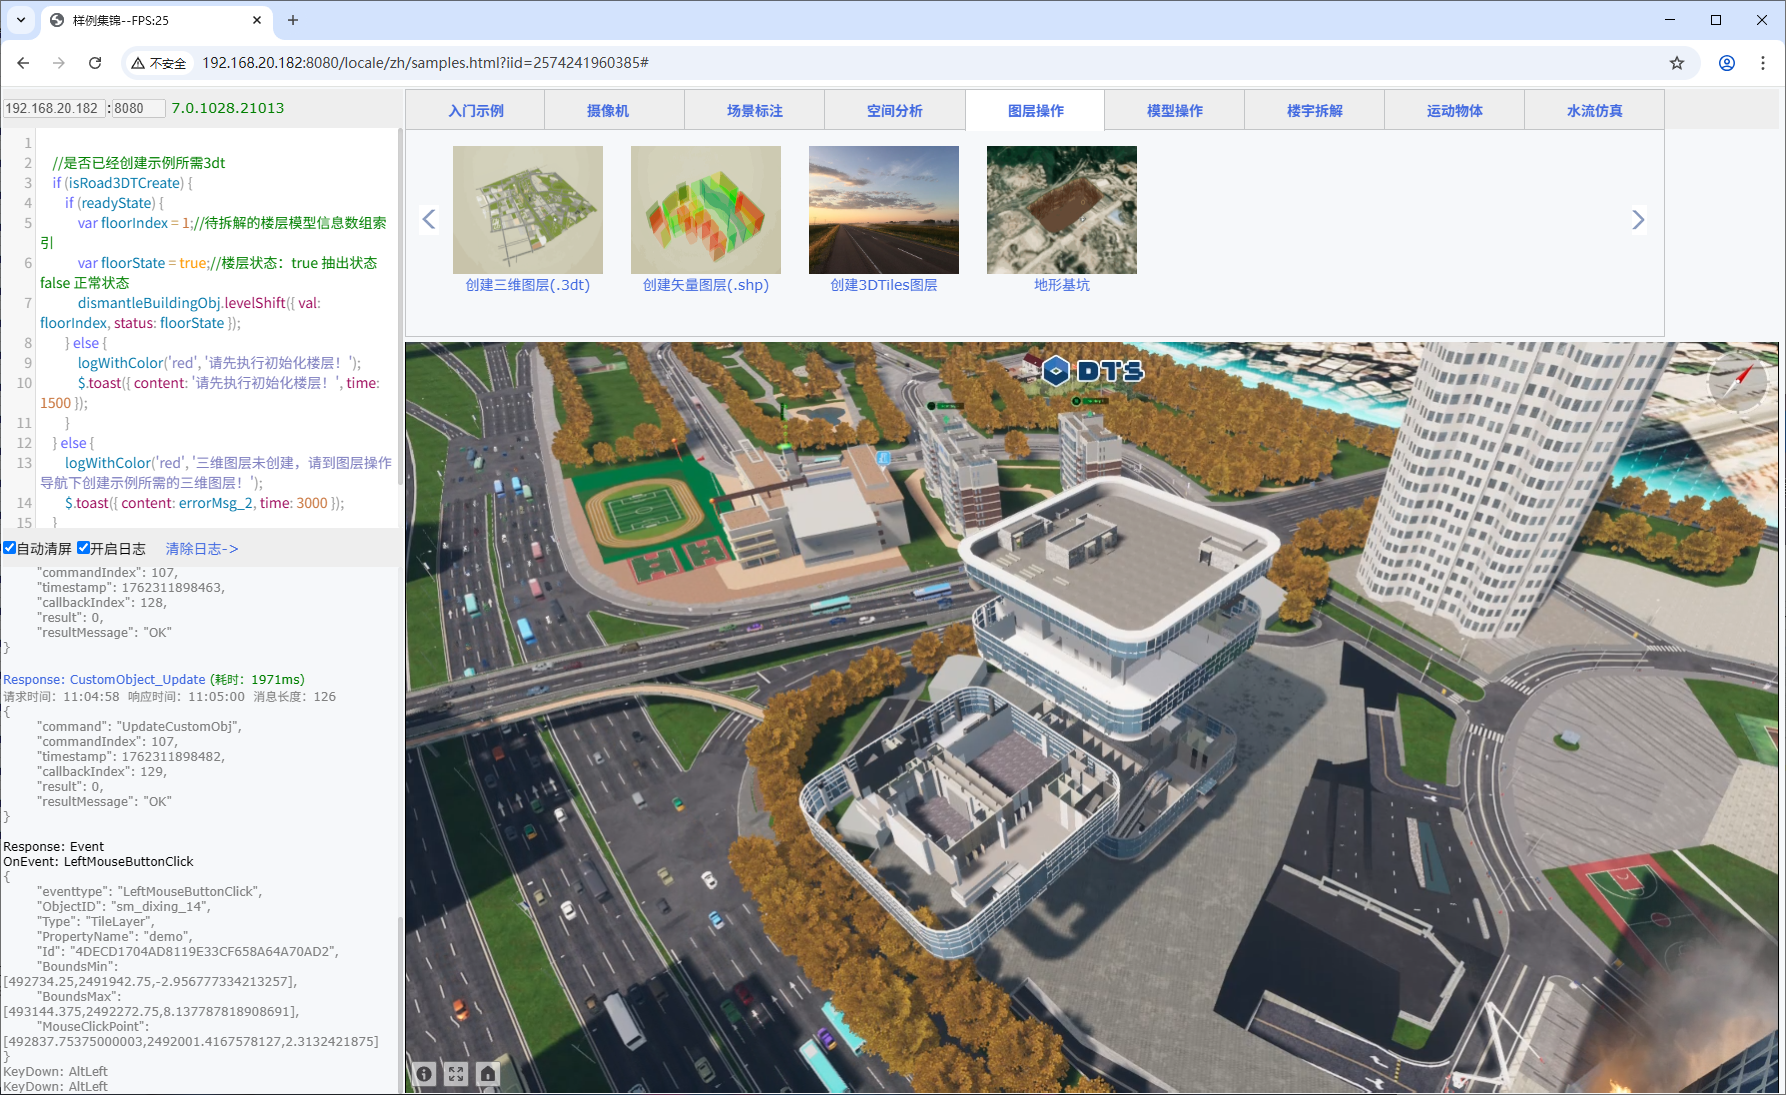
Task: Expand the browser tab search dropdown
Action: pos(20,20)
